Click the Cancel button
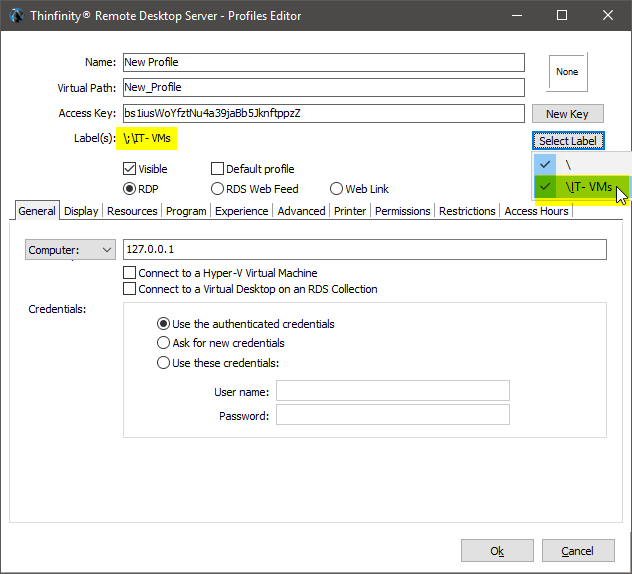The width and height of the screenshot is (632, 574). (578, 551)
